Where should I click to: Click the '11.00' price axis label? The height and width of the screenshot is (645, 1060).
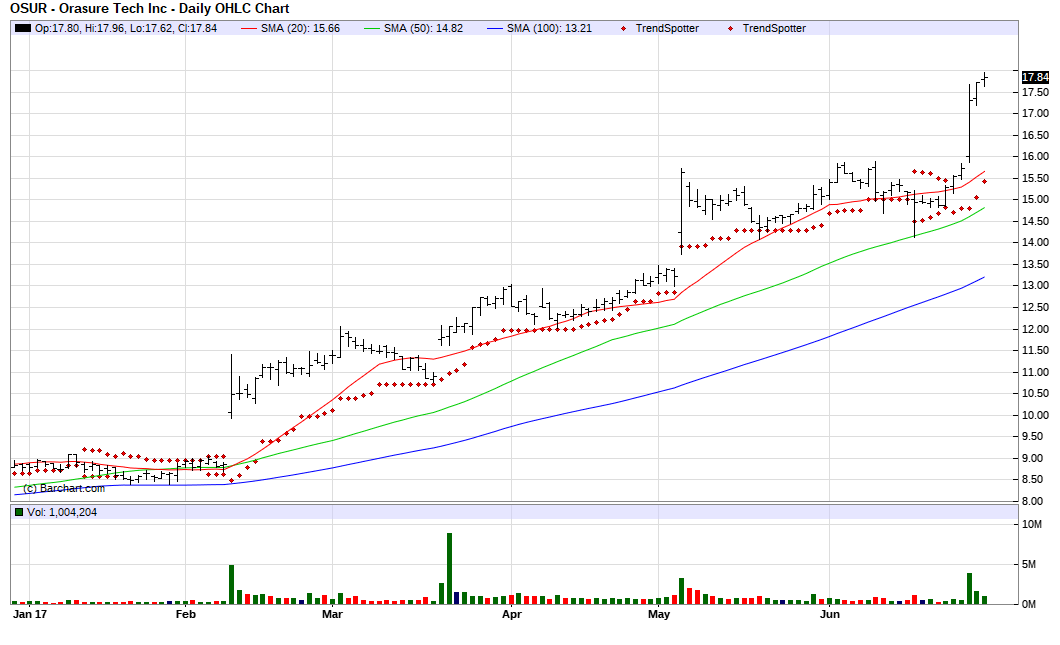pyautogui.click(x=1035, y=372)
